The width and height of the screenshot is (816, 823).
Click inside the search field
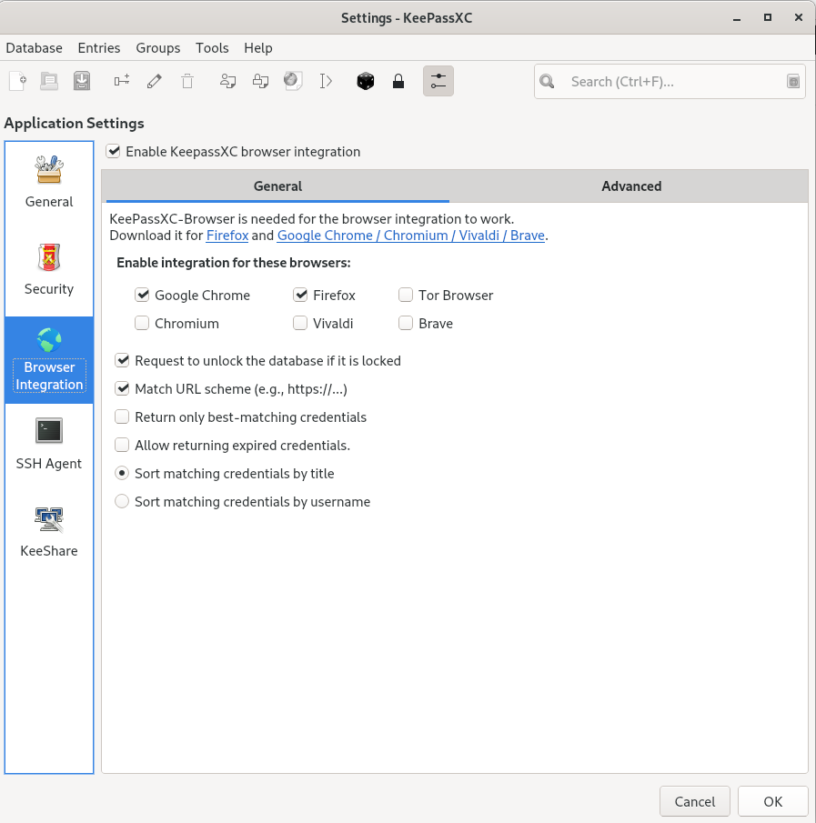coord(660,81)
